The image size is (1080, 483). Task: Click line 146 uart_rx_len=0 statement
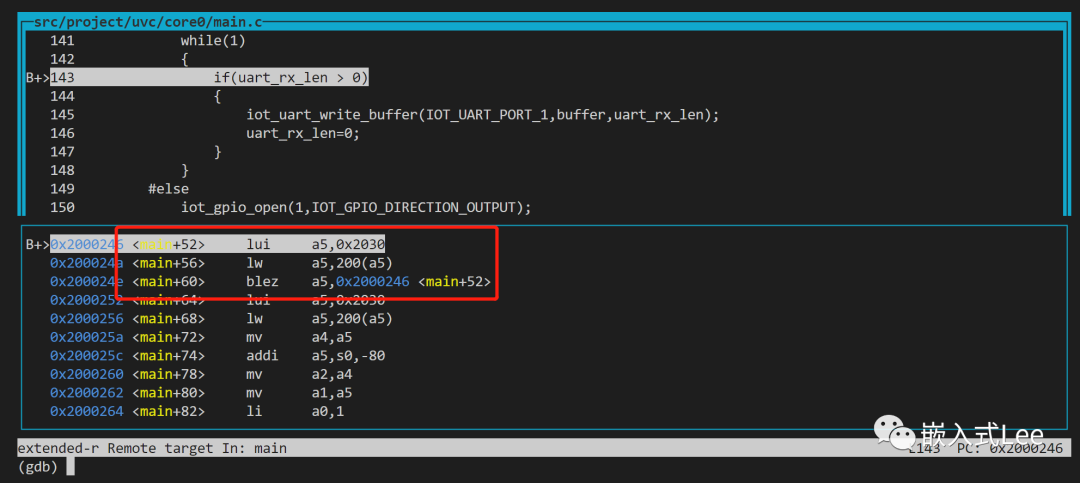pyautogui.click(x=303, y=134)
